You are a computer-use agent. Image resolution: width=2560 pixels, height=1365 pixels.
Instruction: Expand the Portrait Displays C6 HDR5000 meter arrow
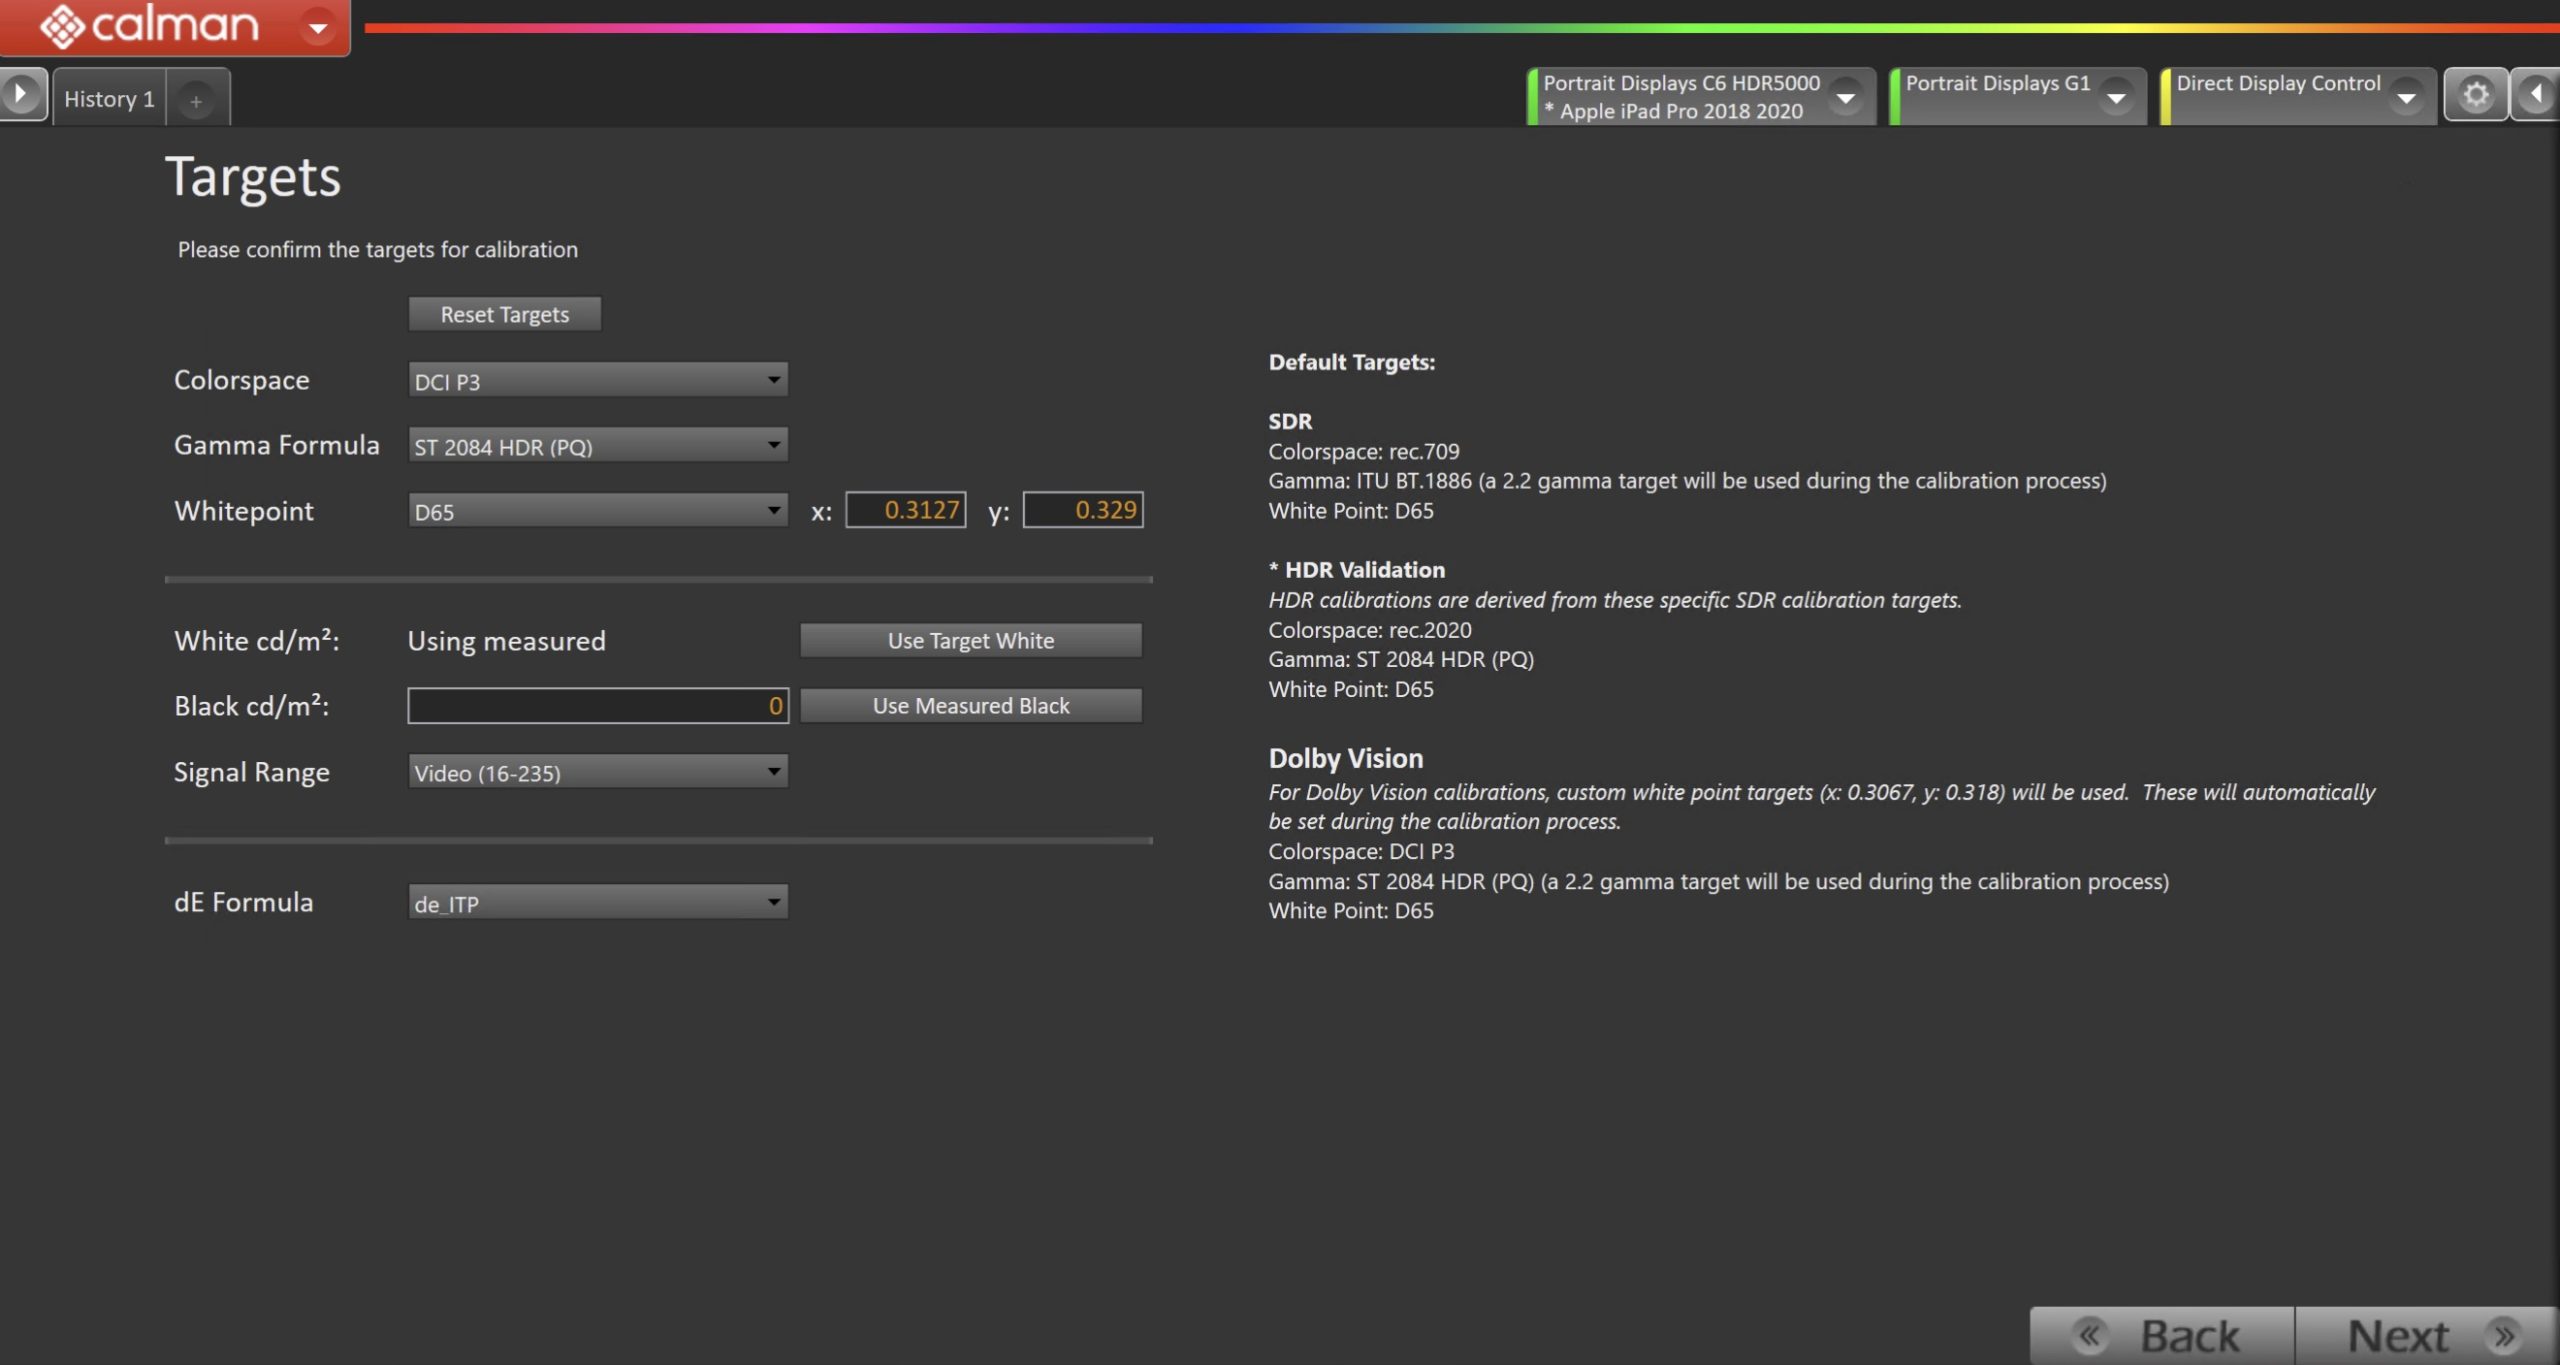point(1846,97)
